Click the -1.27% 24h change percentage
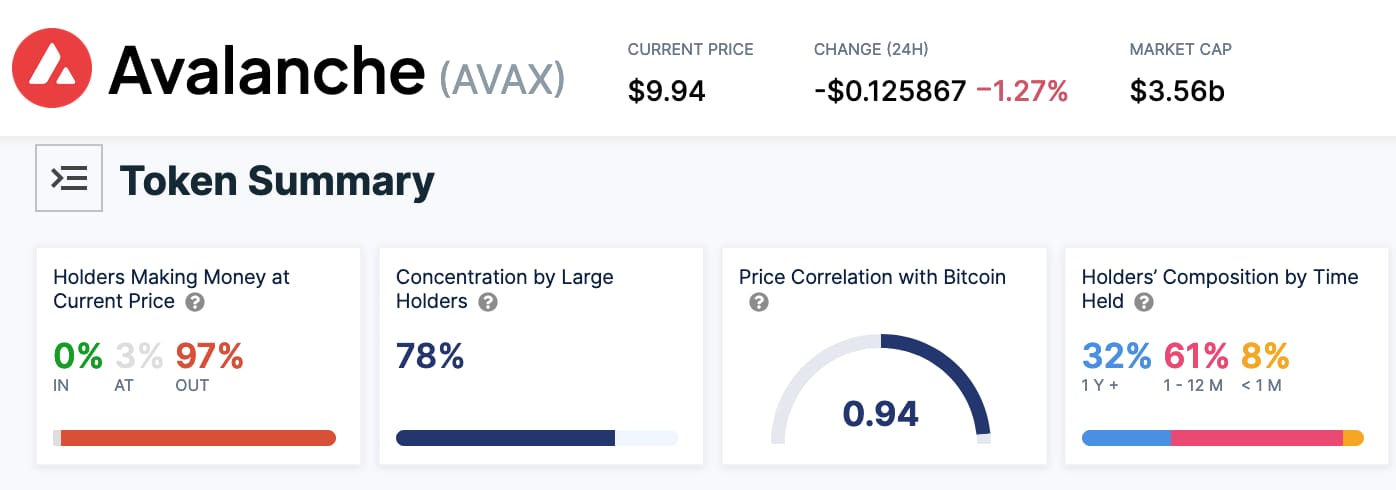Viewport: 1396px width, 490px height. 1022,91
